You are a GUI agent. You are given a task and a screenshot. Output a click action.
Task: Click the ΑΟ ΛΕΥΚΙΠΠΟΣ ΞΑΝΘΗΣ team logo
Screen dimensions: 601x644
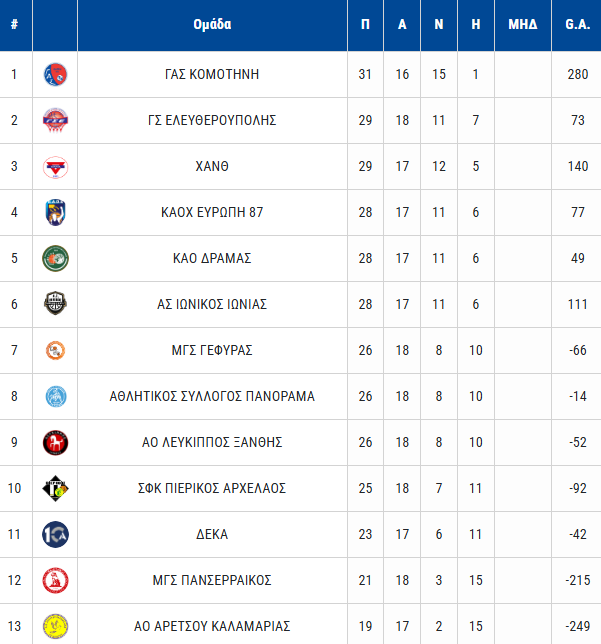click(55, 442)
